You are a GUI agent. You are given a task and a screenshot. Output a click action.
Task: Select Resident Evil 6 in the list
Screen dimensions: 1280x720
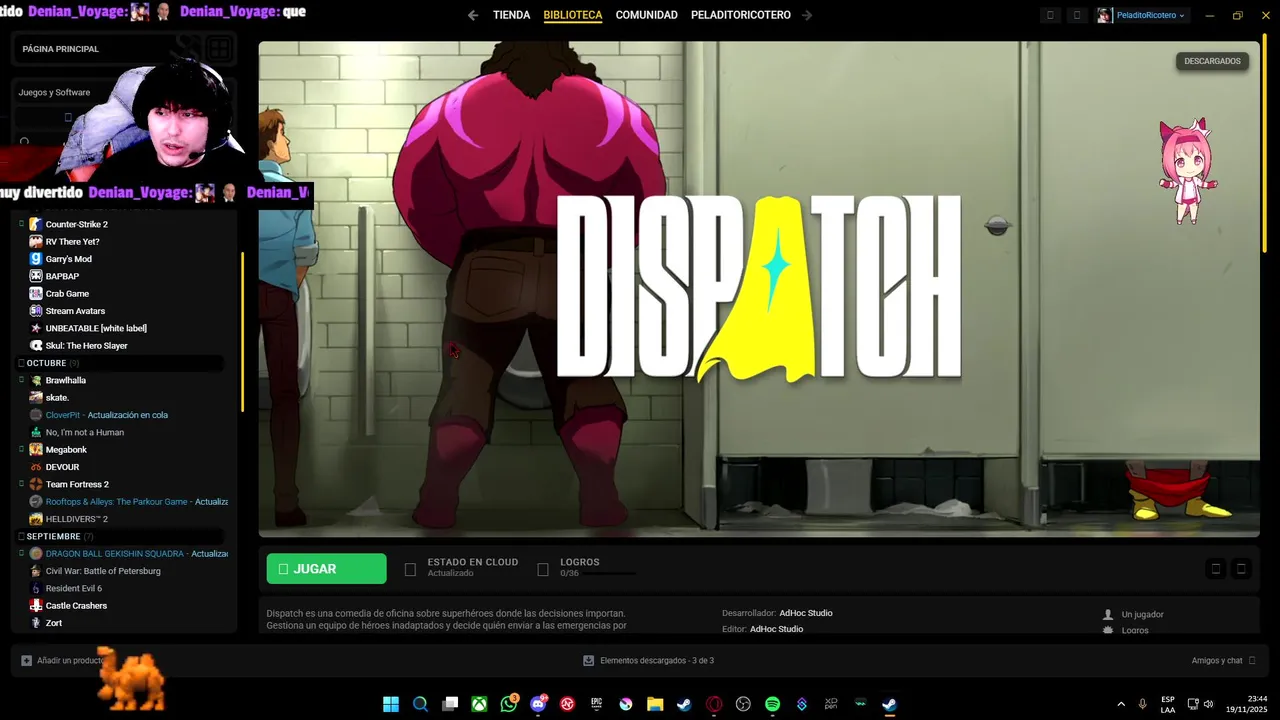[x=74, y=588]
